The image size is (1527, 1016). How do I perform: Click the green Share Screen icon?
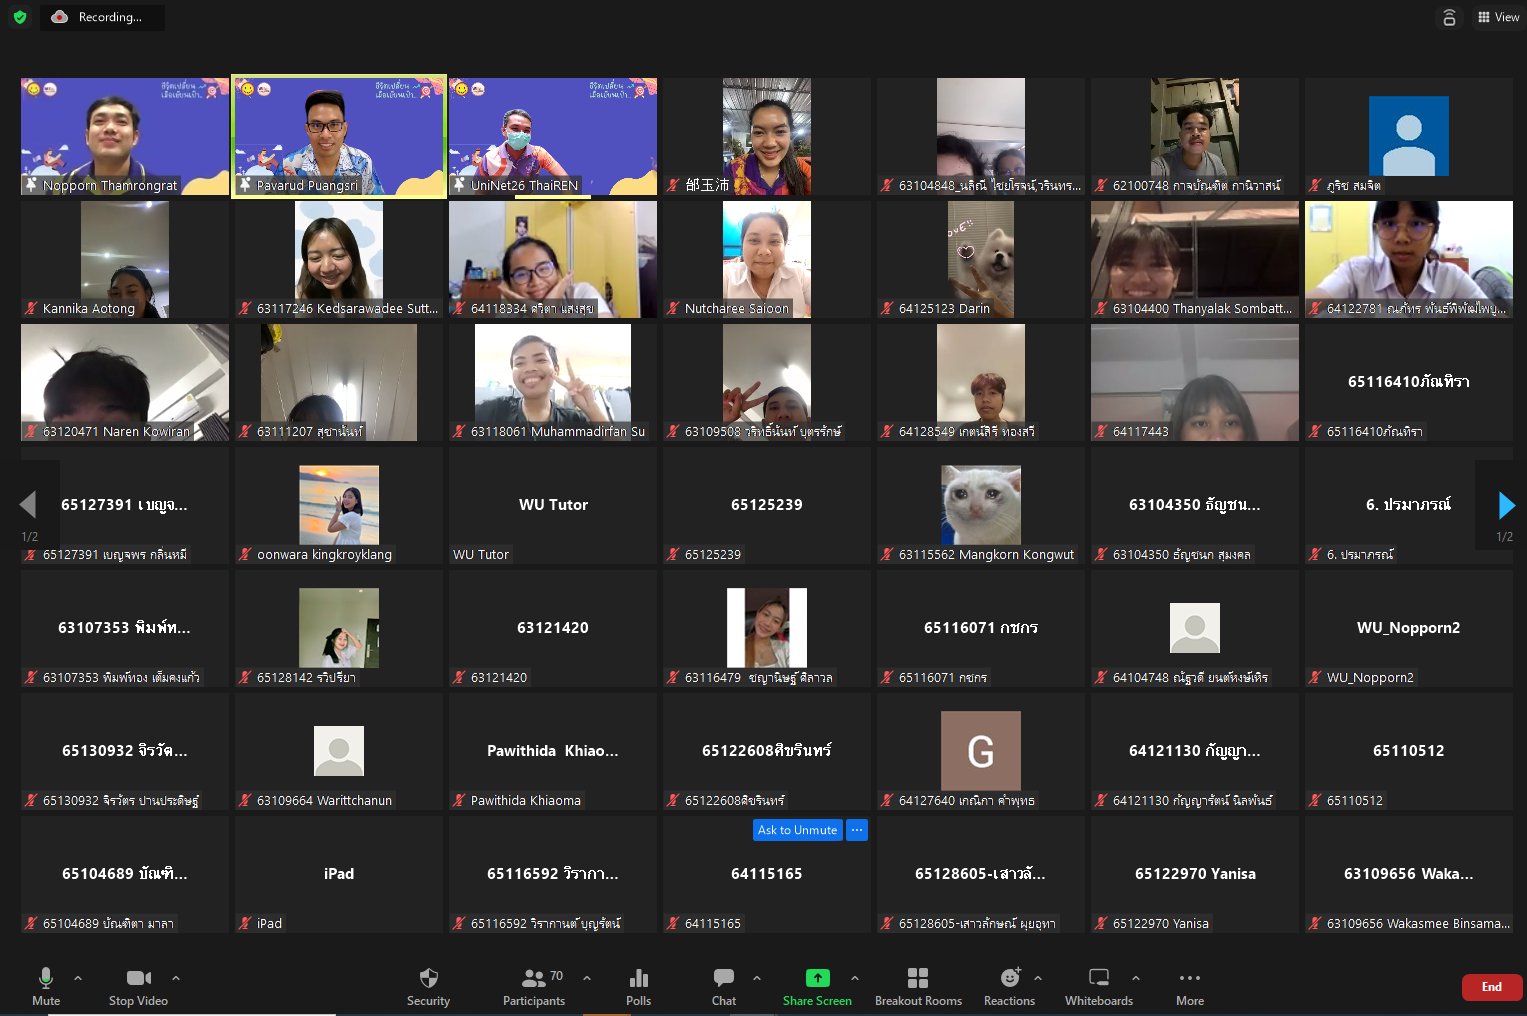[x=817, y=978]
